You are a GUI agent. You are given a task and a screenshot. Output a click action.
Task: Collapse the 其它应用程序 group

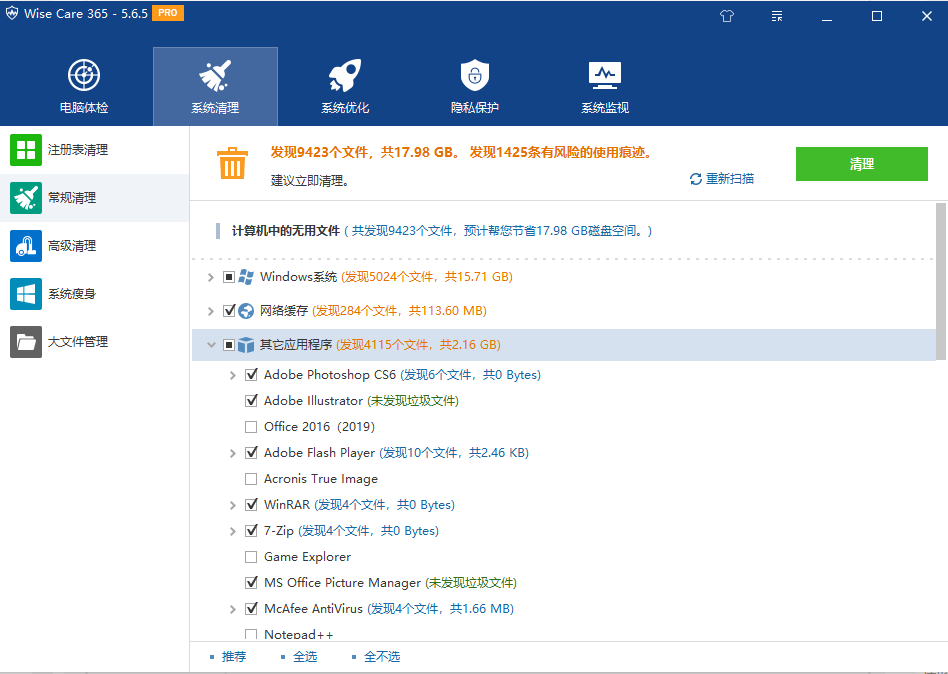(x=211, y=344)
